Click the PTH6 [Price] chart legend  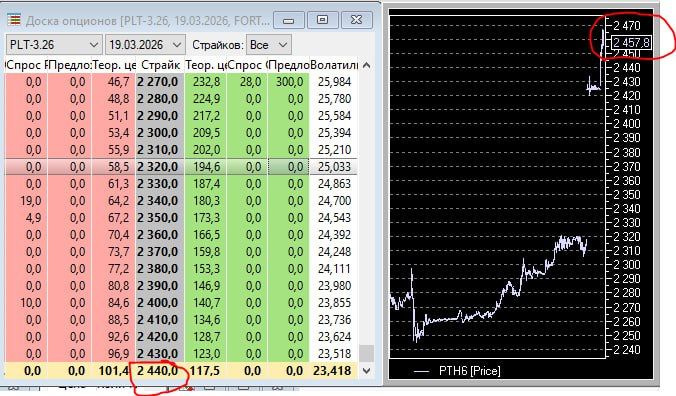point(457,371)
